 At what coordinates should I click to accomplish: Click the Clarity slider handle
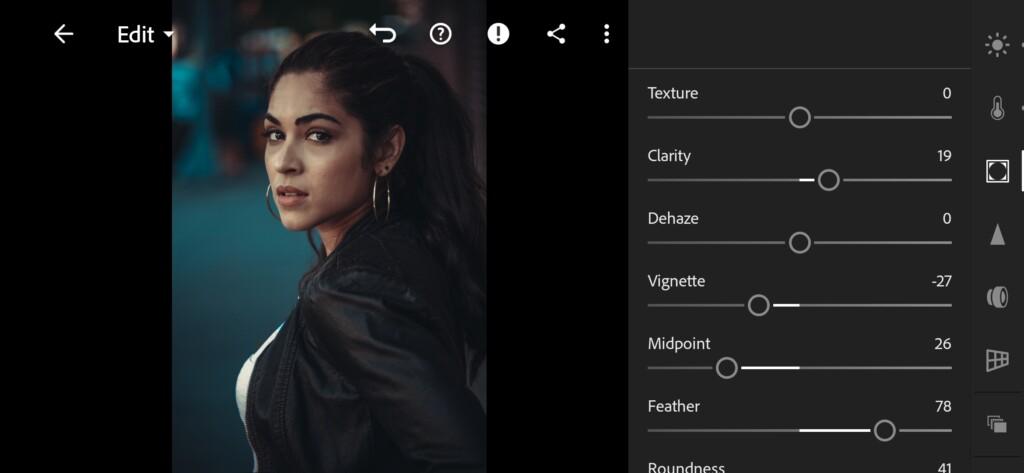[828, 180]
